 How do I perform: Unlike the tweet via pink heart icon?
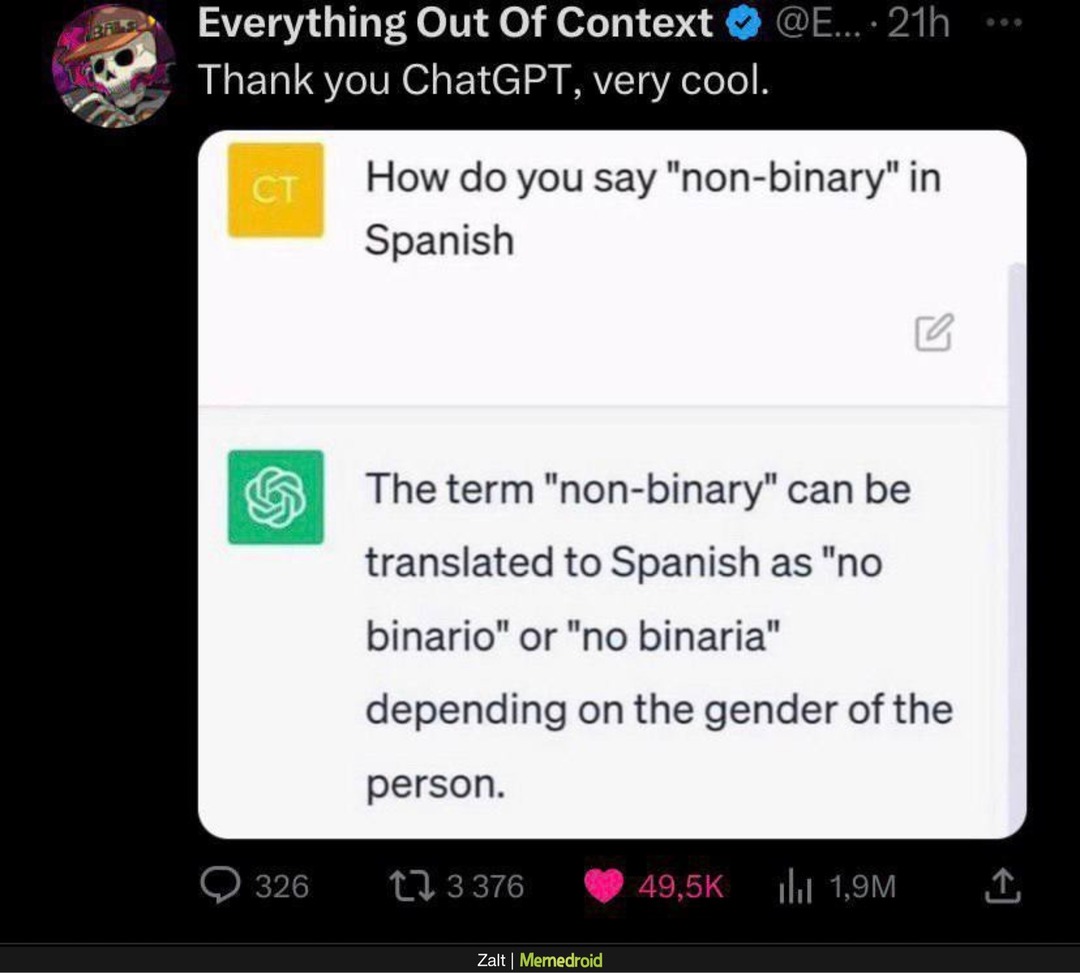pos(603,886)
